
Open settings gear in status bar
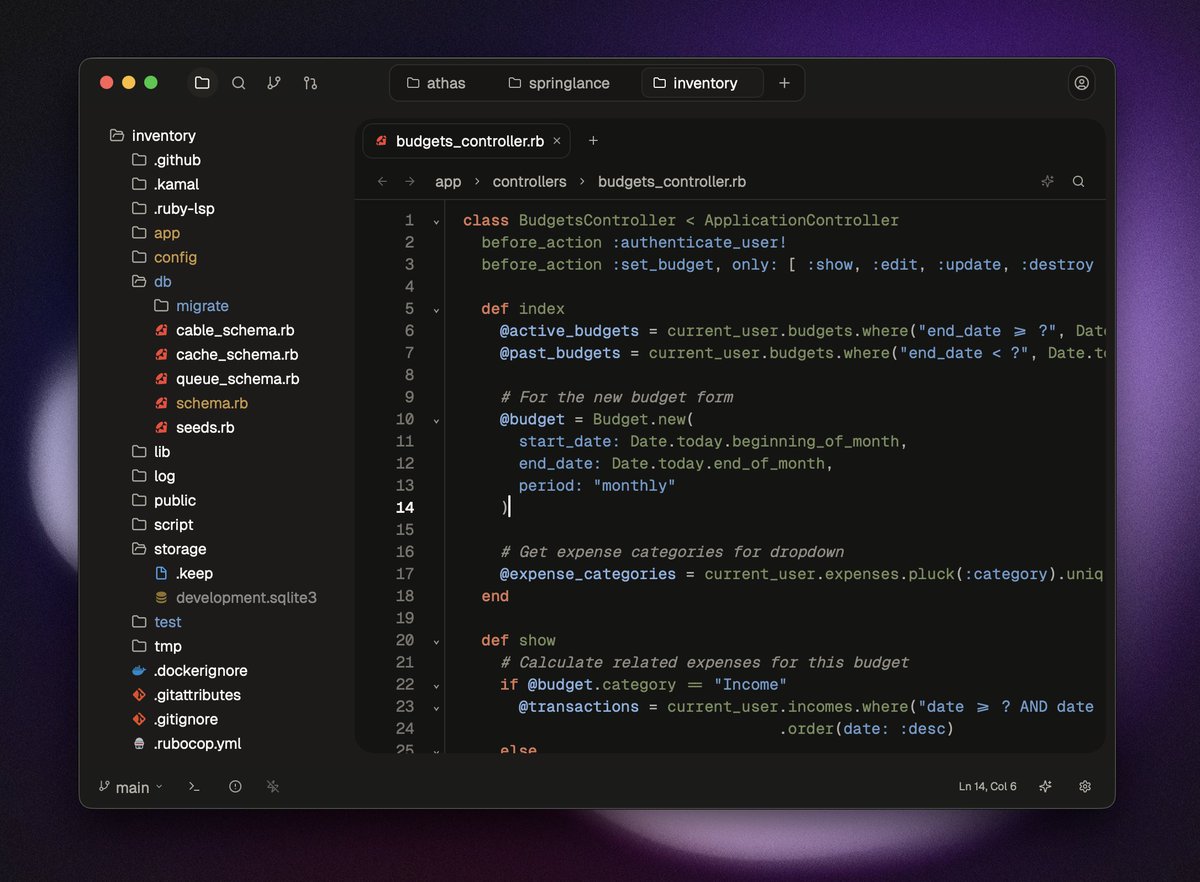point(1085,787)
